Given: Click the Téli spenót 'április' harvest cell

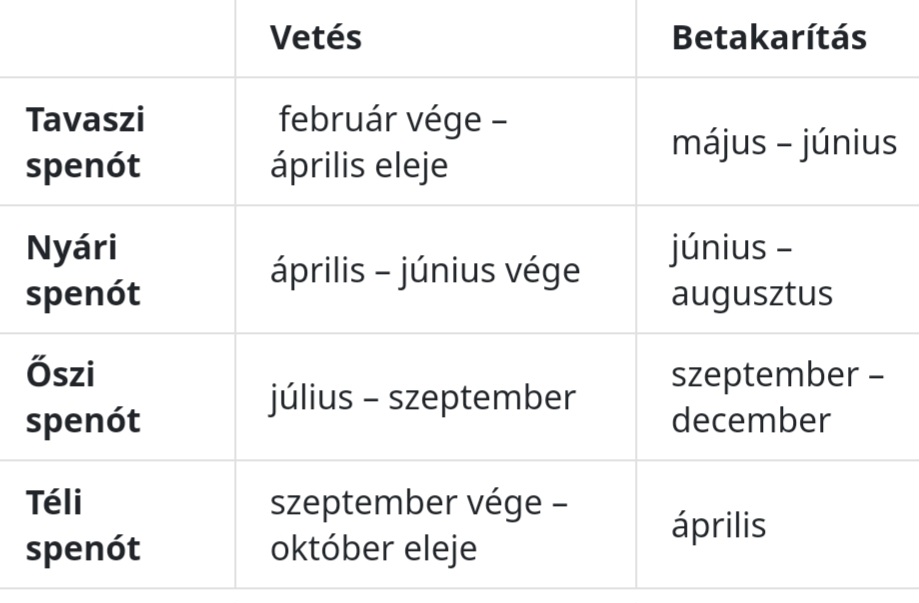Looking at the screenshot, I should point(718,526).
